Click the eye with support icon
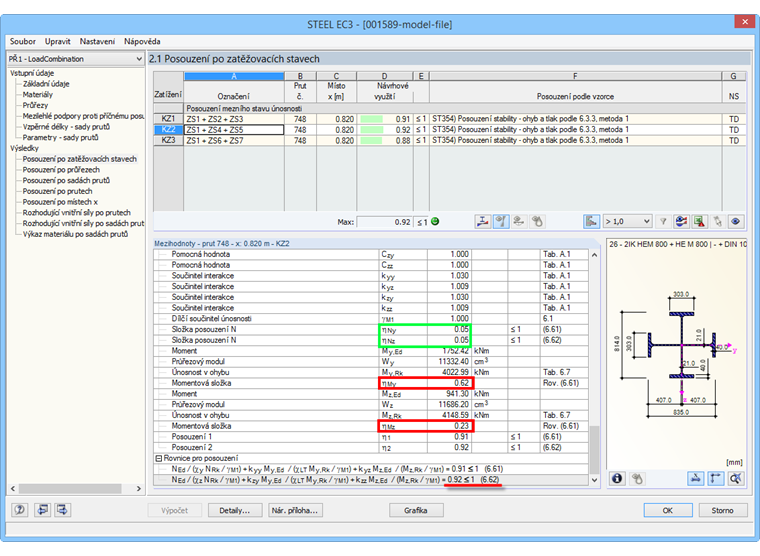Screen dimensions: 760x556 [x=519, y=222]
